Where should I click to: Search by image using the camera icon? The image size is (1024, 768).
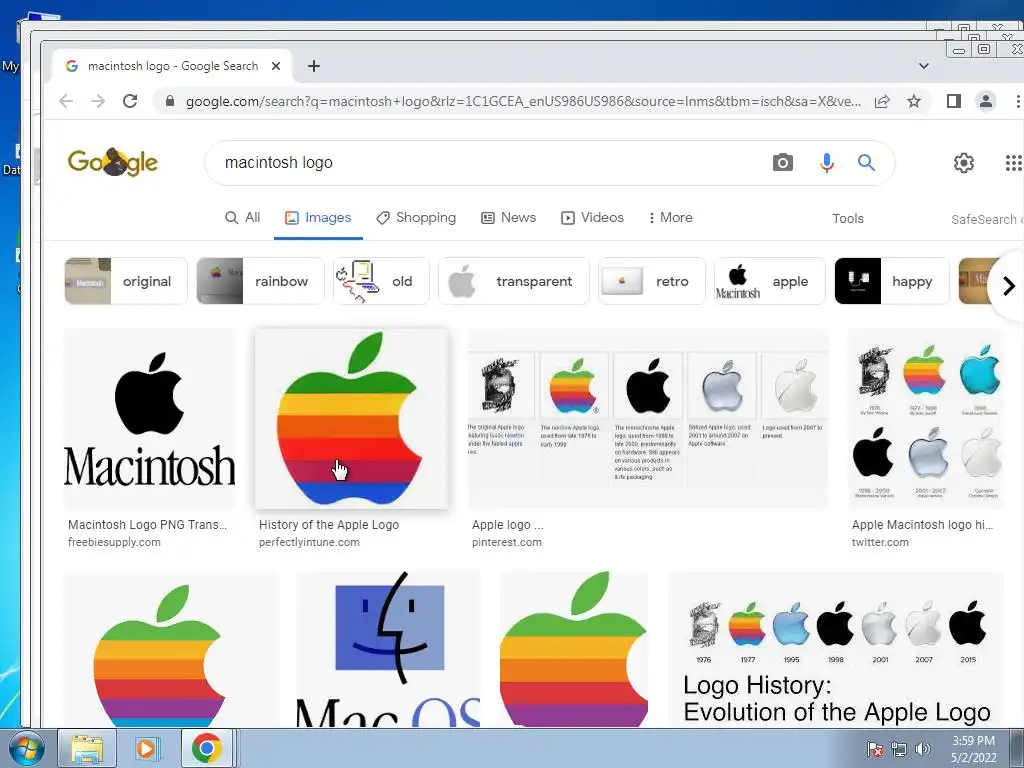click(782, 163)
